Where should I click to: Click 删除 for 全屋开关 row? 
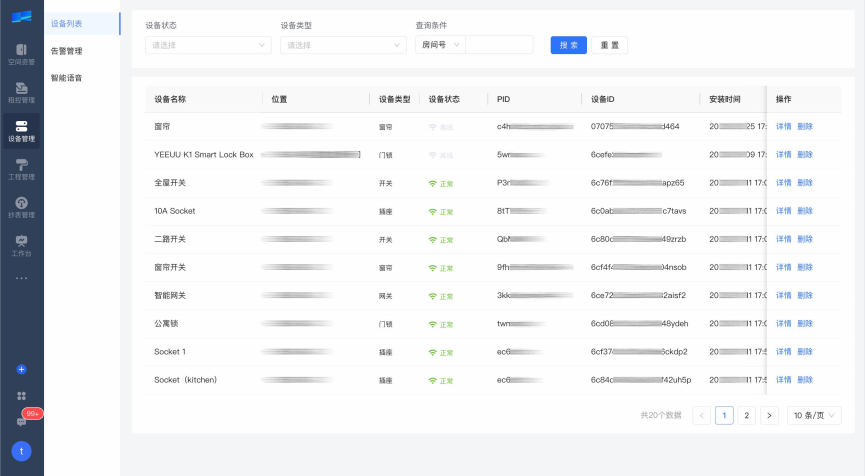pyautogui.click(x=805, y=183)
